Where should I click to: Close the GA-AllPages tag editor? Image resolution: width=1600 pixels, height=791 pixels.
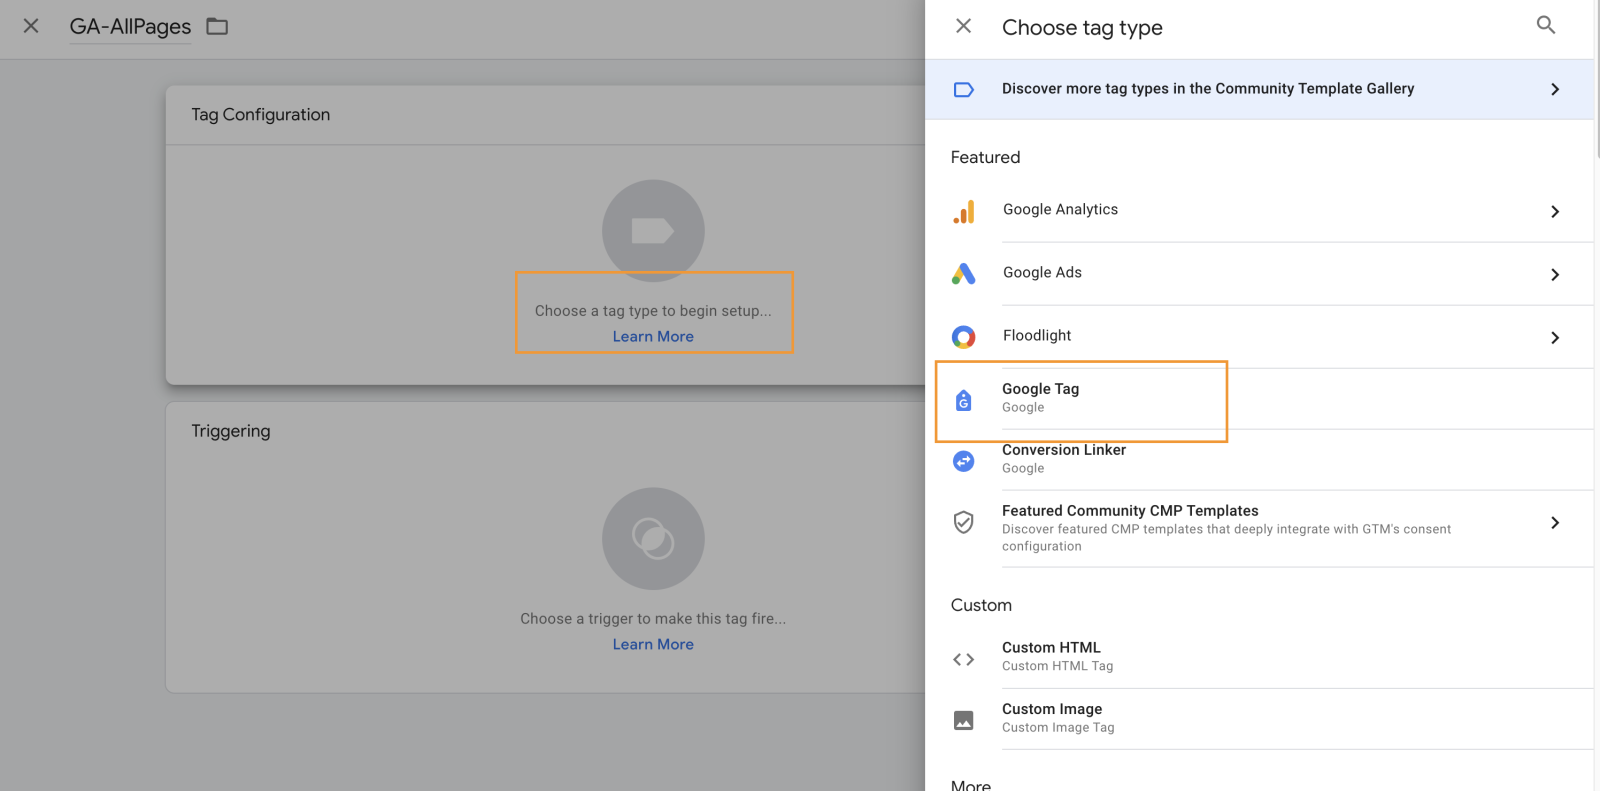(x=31, y=26)
